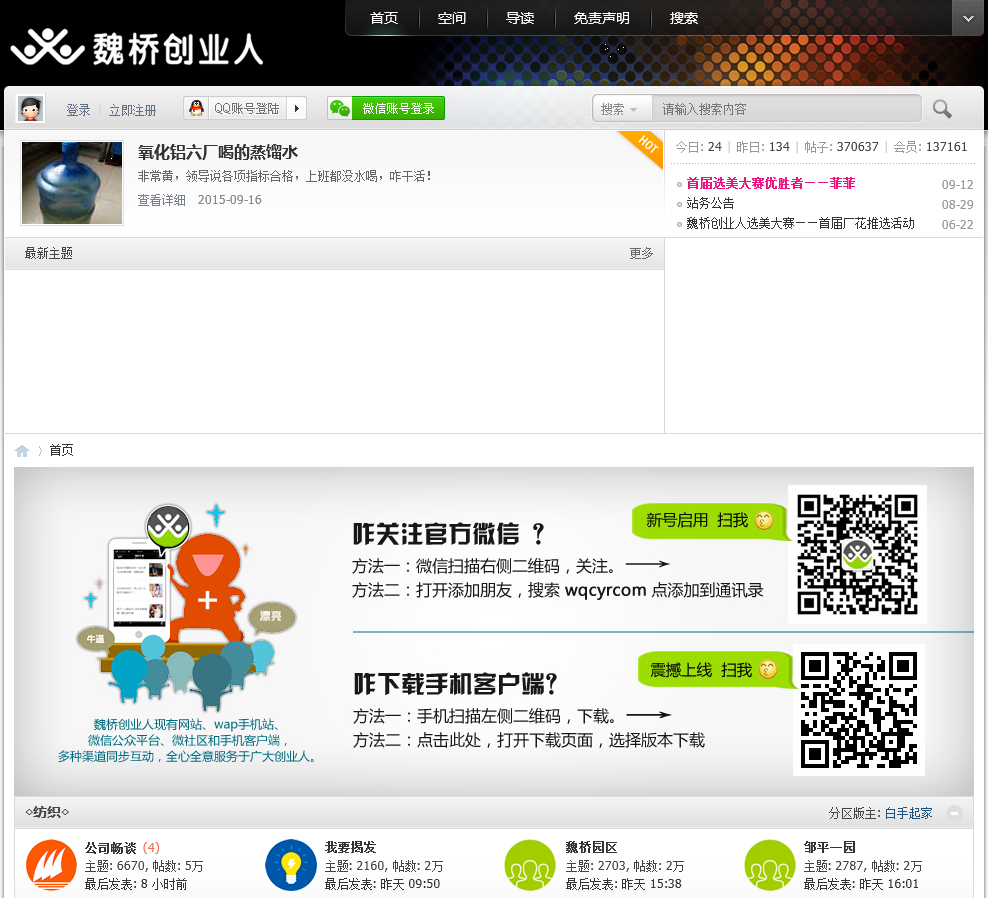Viewport: 988px width, 898px height.
Task: Click 更多 in 最新主题 header
Action: [641, 253]
